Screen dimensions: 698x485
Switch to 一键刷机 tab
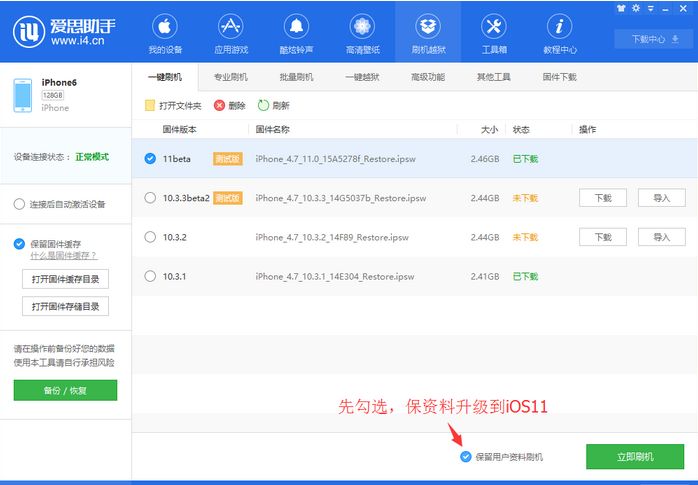point(165,77)
